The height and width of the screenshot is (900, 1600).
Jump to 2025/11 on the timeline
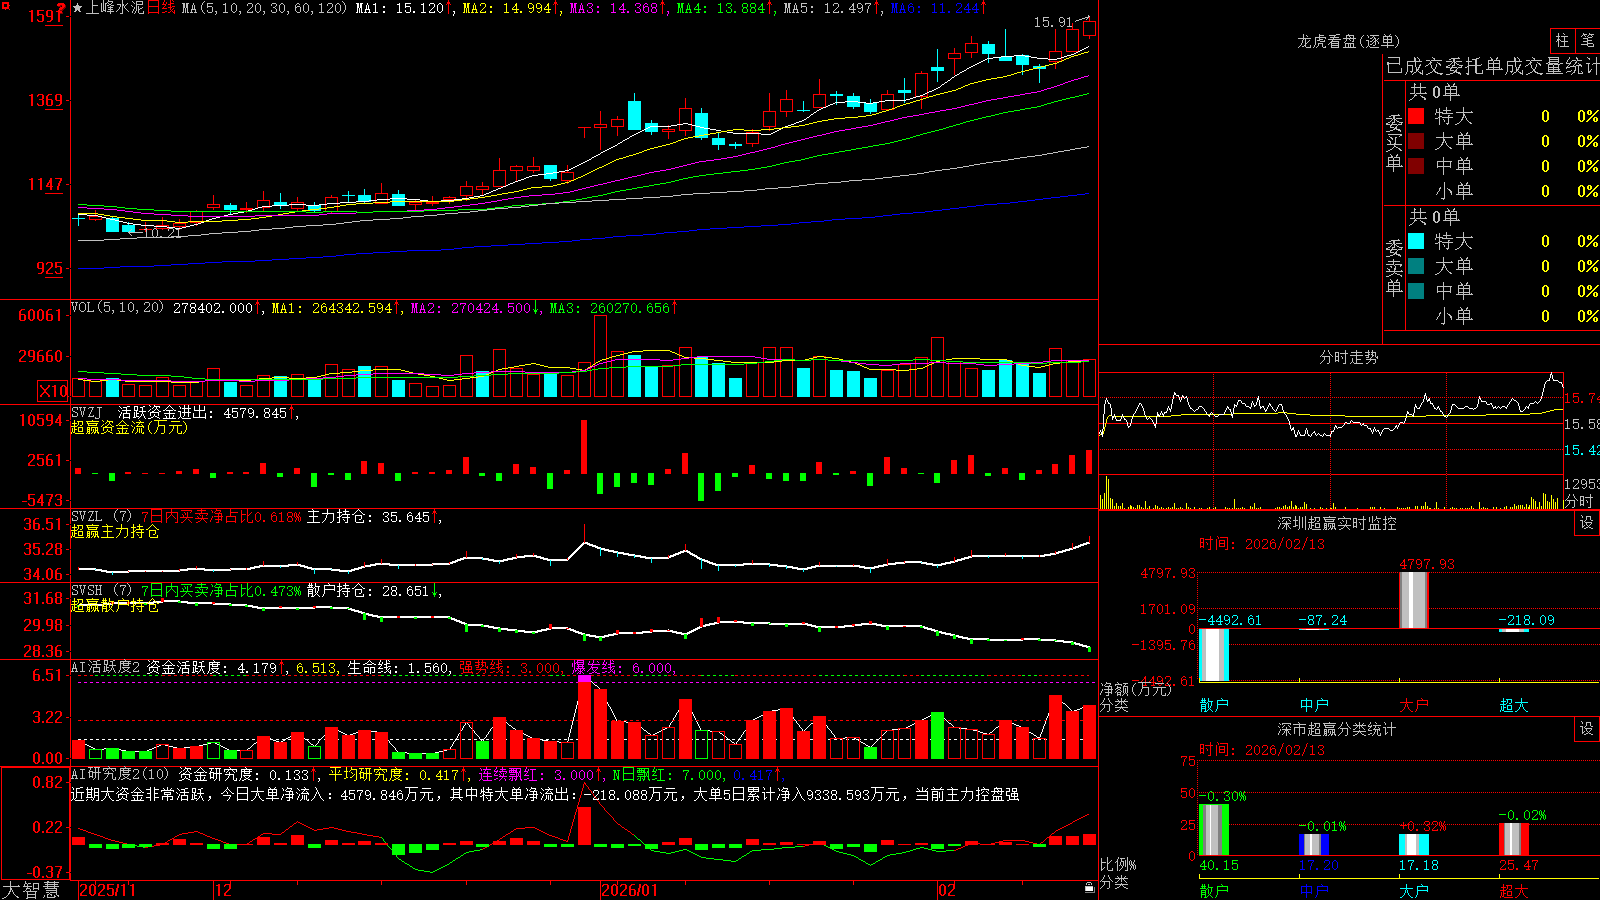pos(107,890)
